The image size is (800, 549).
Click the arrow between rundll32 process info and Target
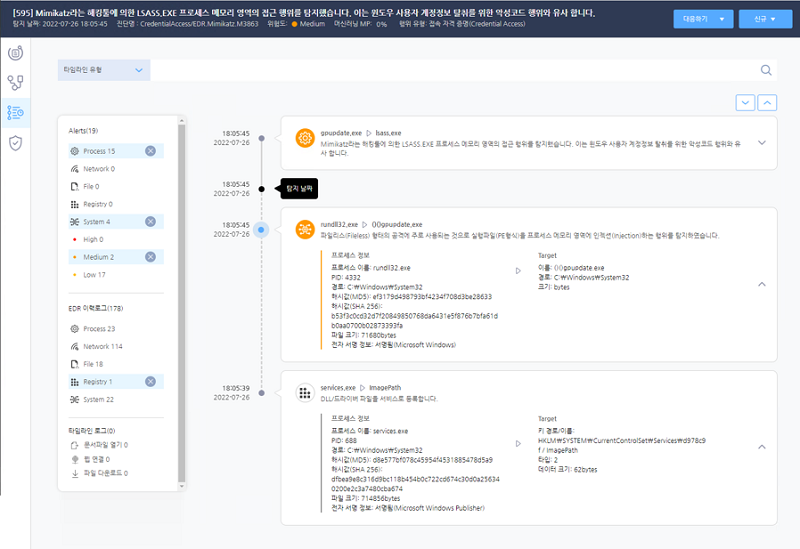click(x=518, y=271)
